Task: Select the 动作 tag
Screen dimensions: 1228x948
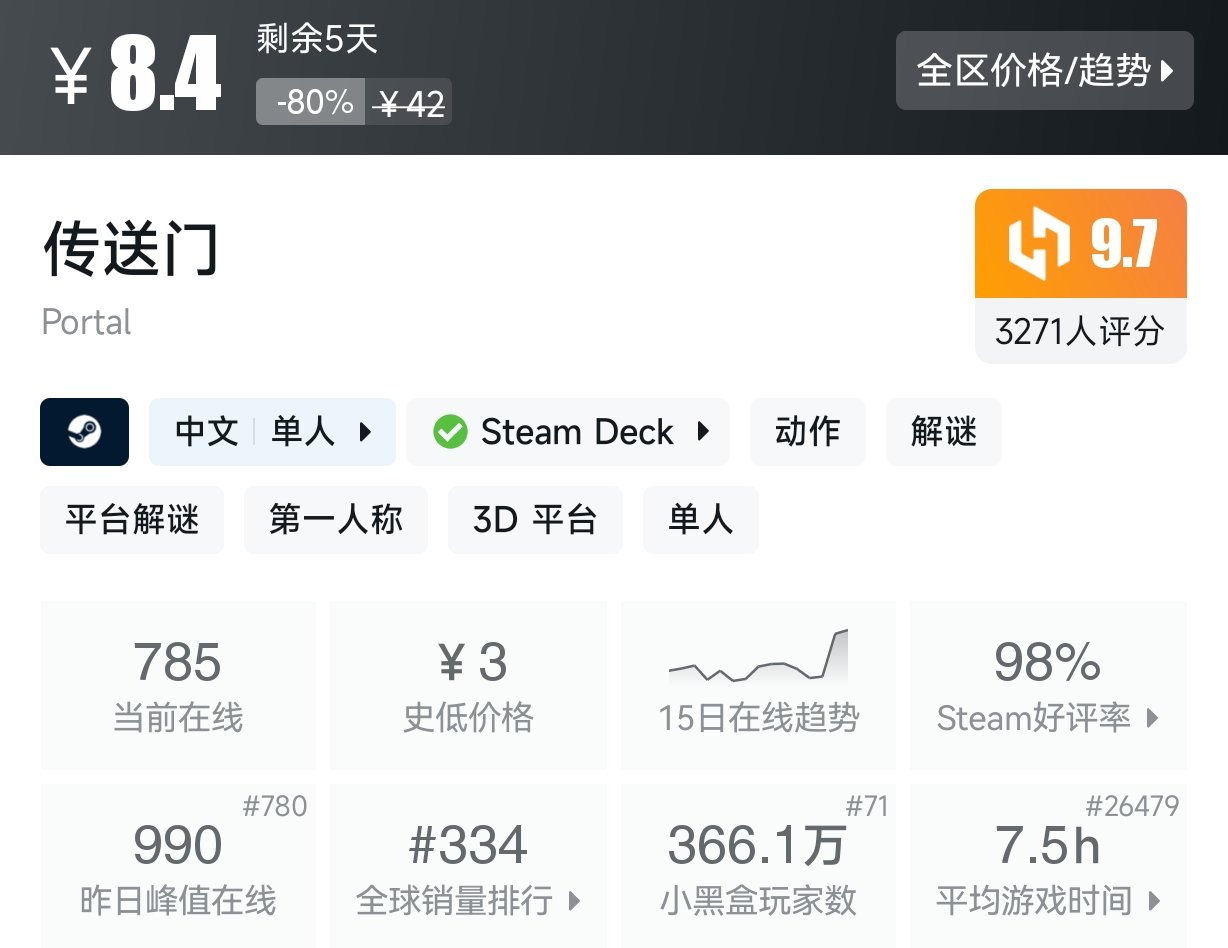Action: pos(808,432)
